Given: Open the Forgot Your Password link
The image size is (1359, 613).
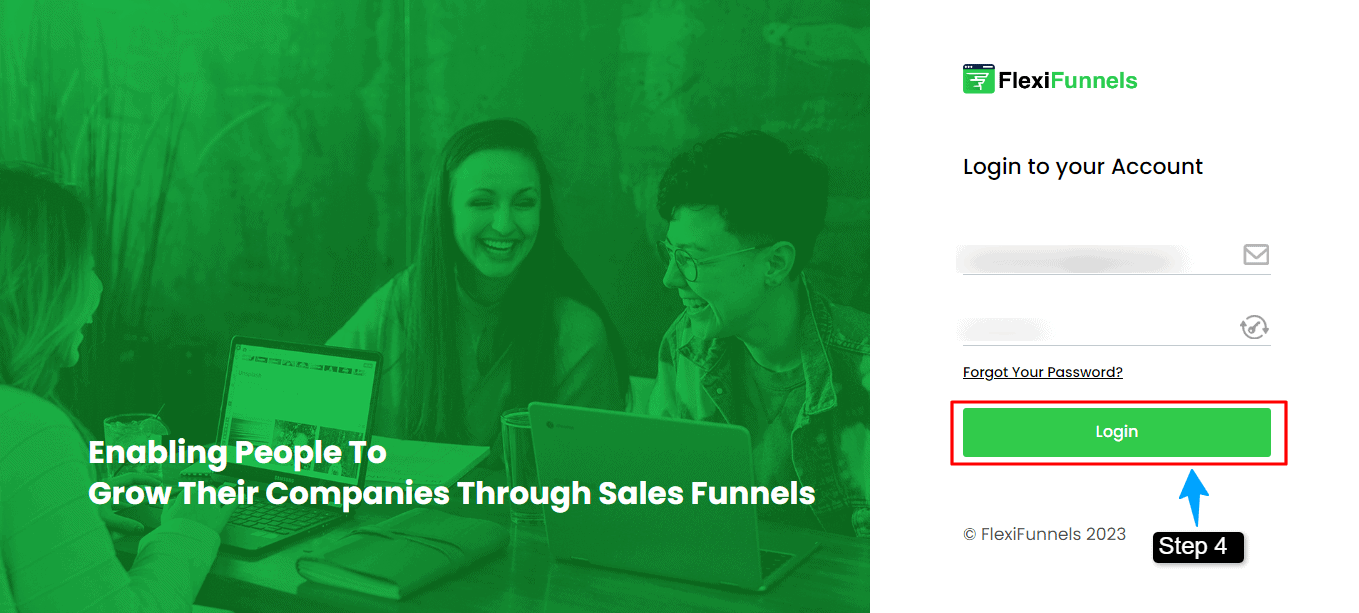Looking at the screenshot, I should [x=1042, y=372].
